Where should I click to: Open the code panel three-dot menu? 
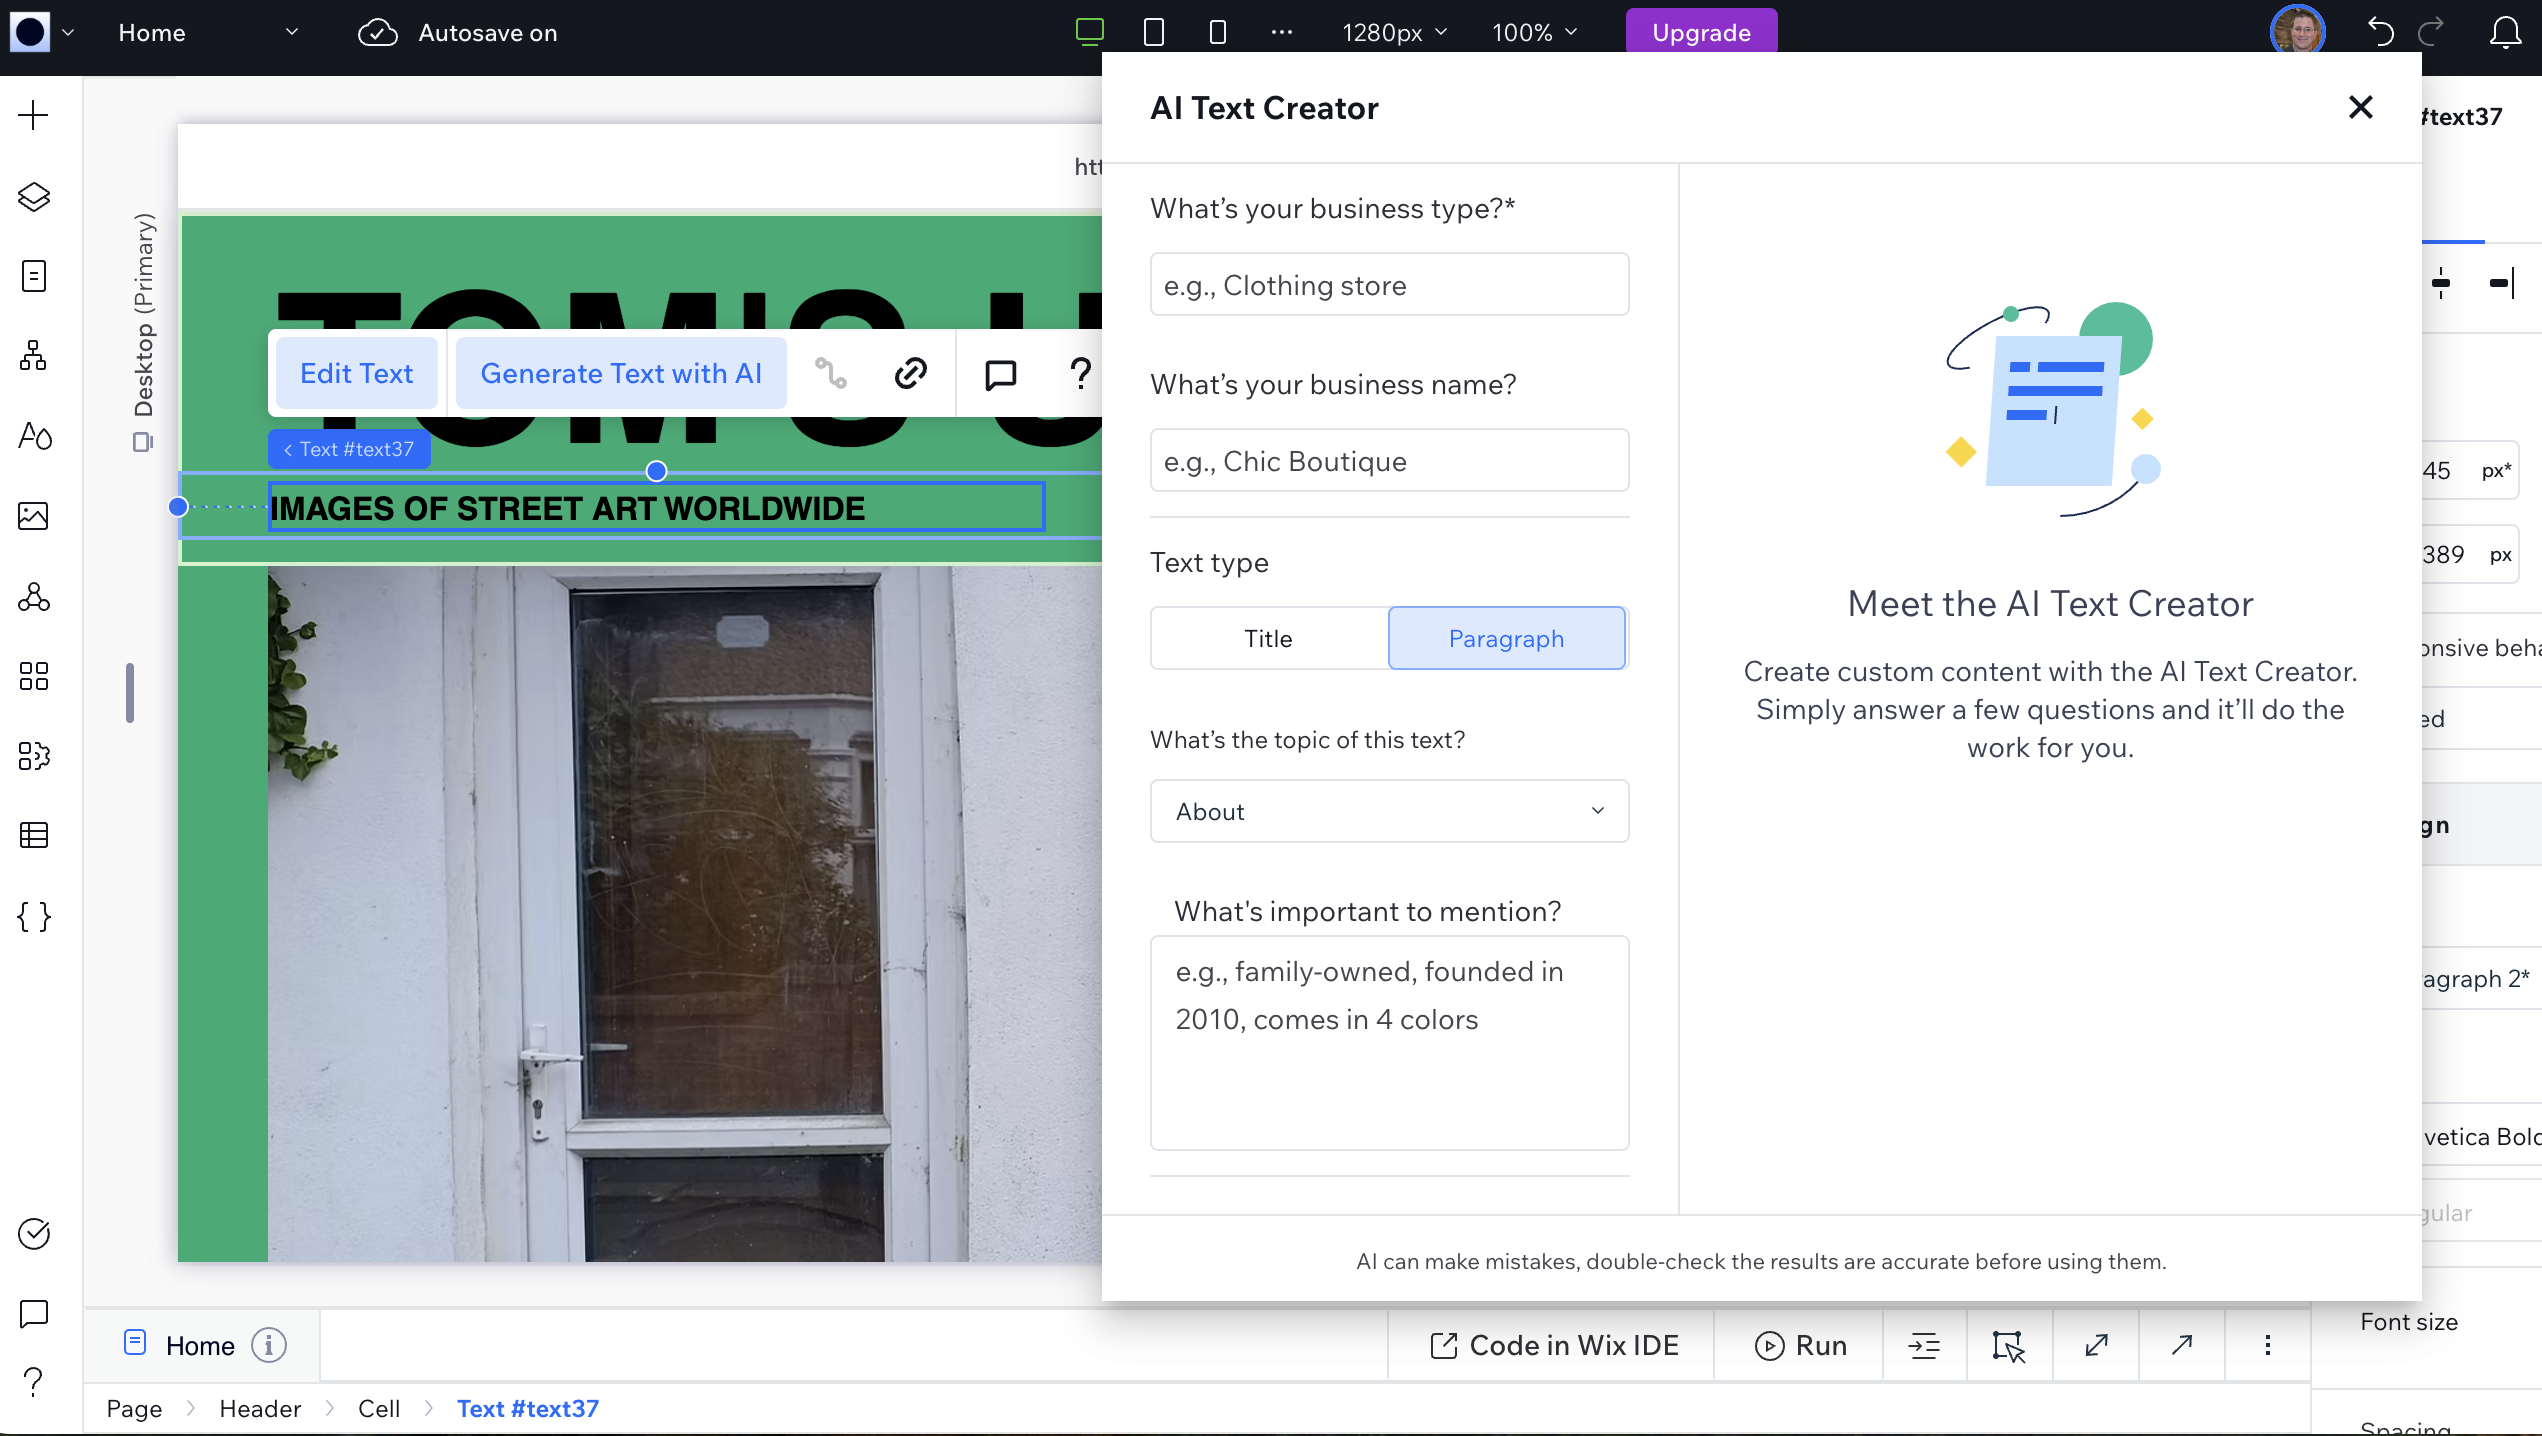click(2267, 1345)
